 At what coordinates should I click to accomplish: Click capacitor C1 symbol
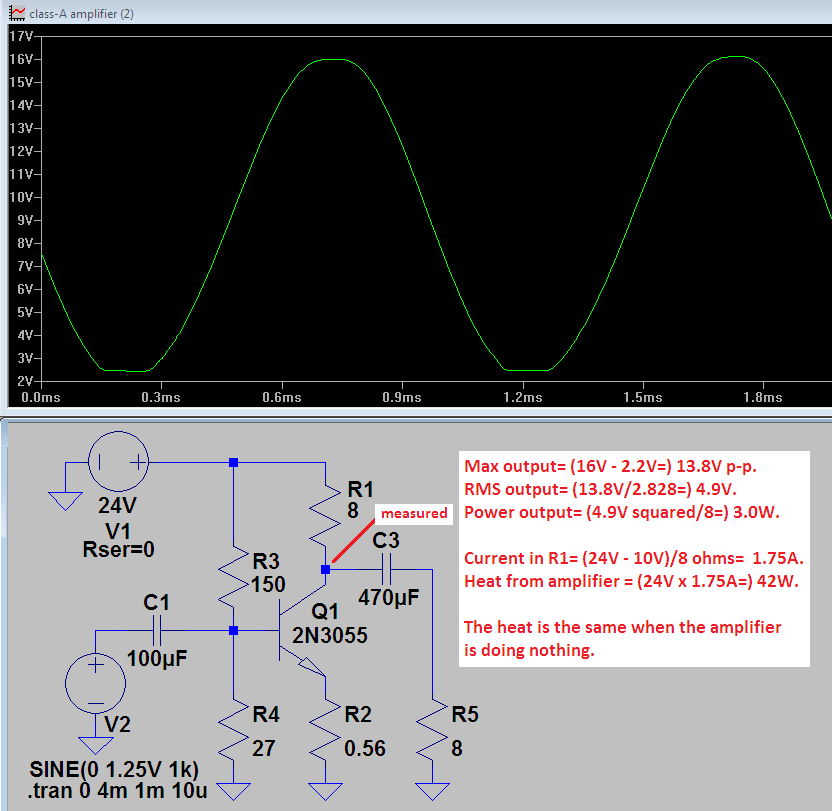157,631
